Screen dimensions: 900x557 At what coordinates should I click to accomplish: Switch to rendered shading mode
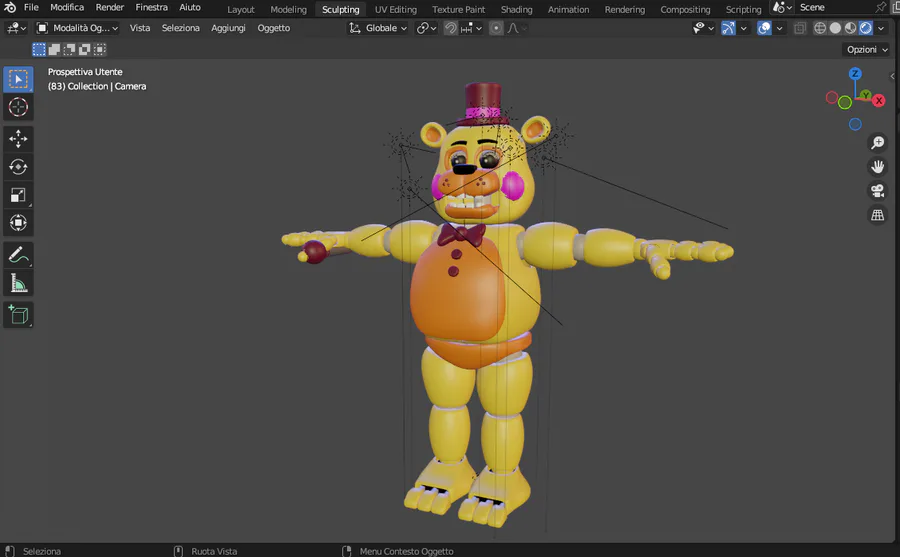coord(866,28)
